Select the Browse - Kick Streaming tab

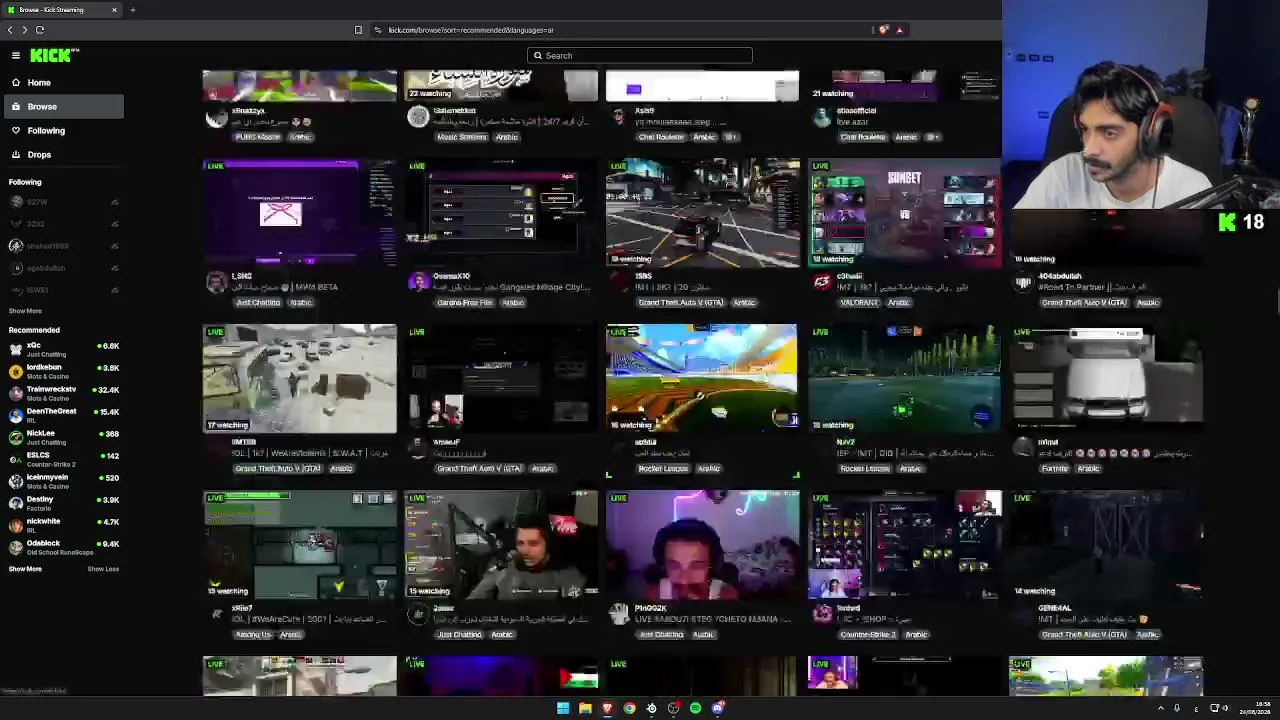tap(62, 10)
